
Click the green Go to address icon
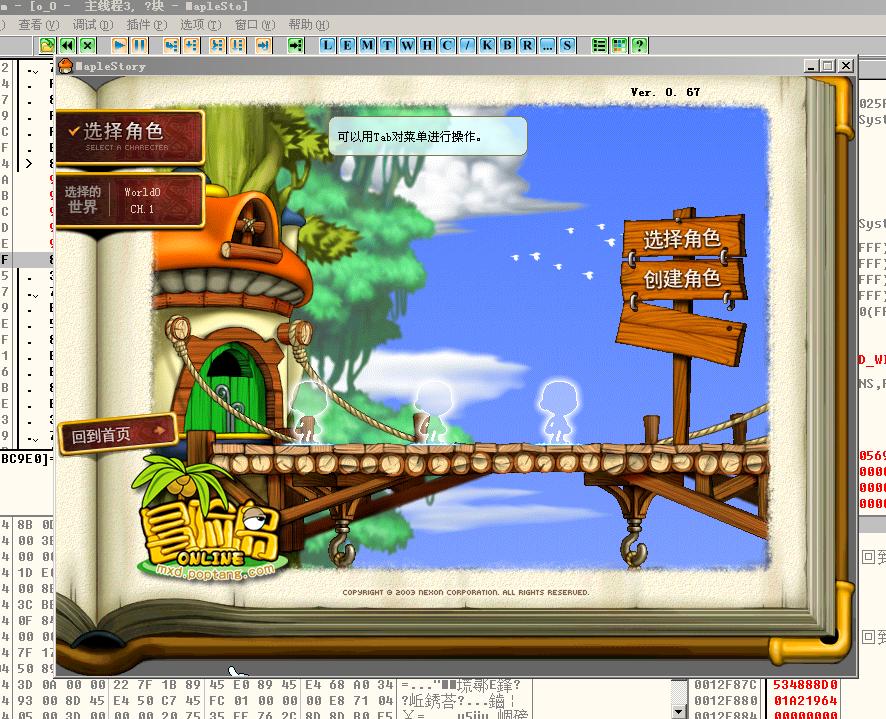coord(296,45)
